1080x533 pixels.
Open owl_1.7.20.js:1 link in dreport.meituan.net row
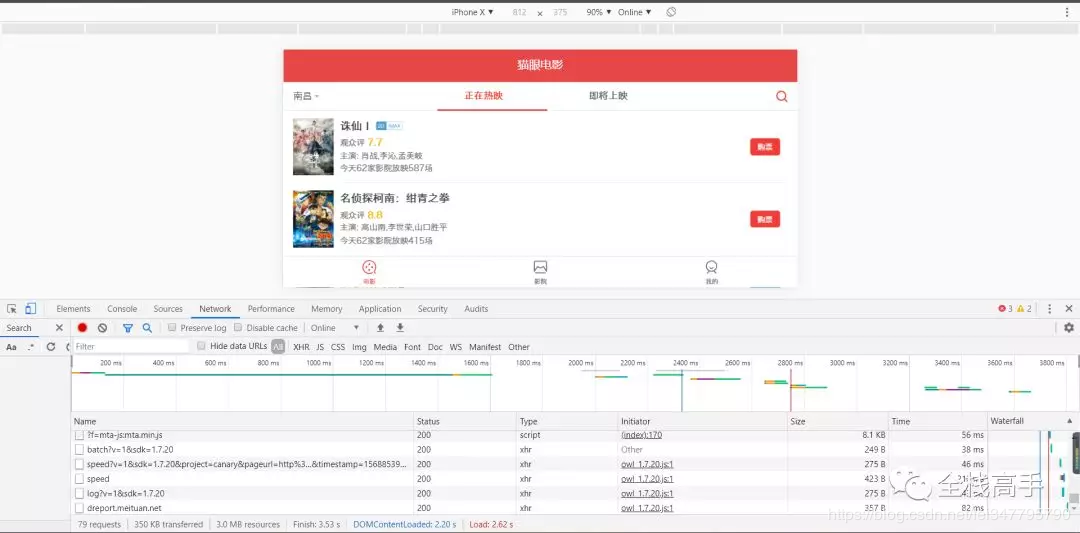647,508
